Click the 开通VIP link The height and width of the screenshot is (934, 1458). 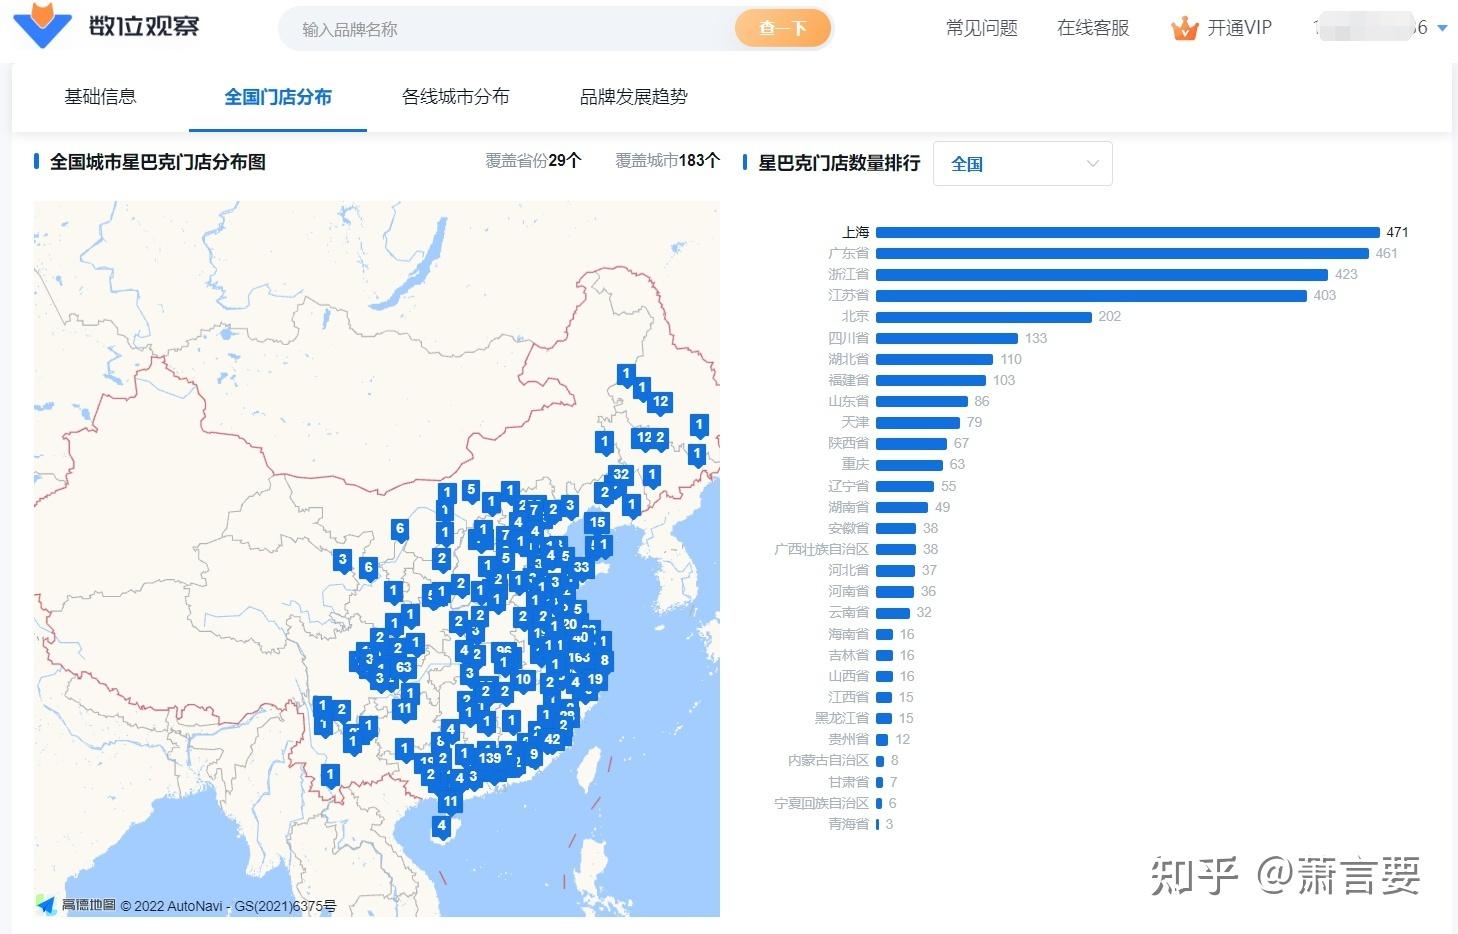point(1239,28)
